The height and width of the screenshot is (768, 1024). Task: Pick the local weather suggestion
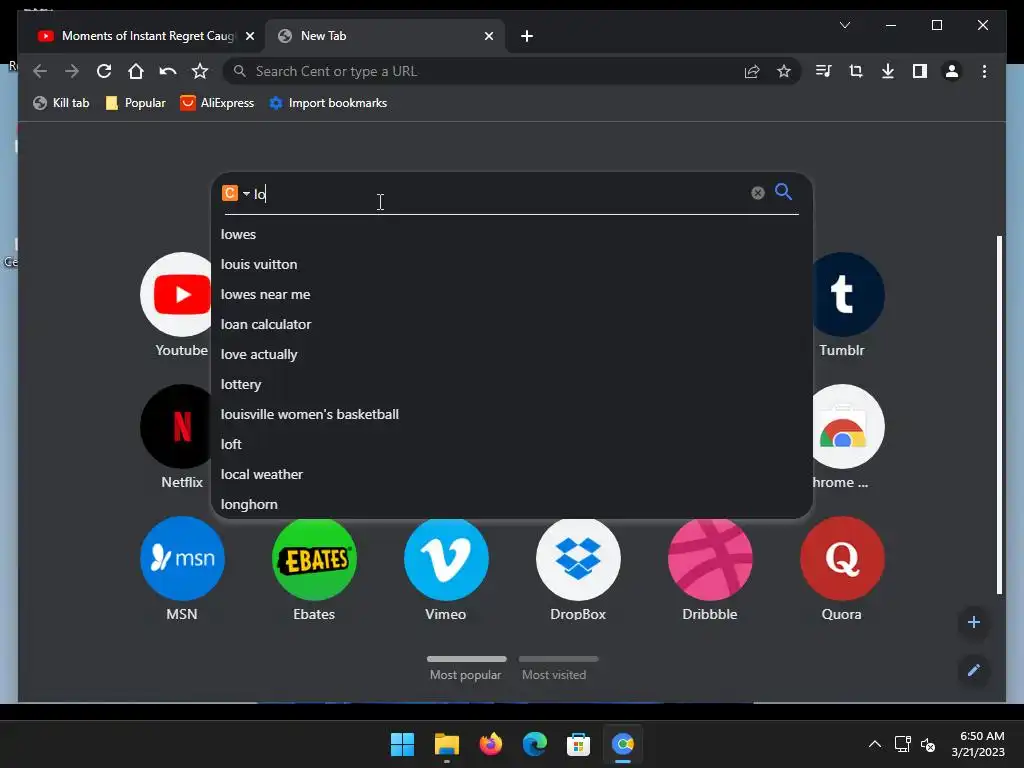(x=512, y=474)
